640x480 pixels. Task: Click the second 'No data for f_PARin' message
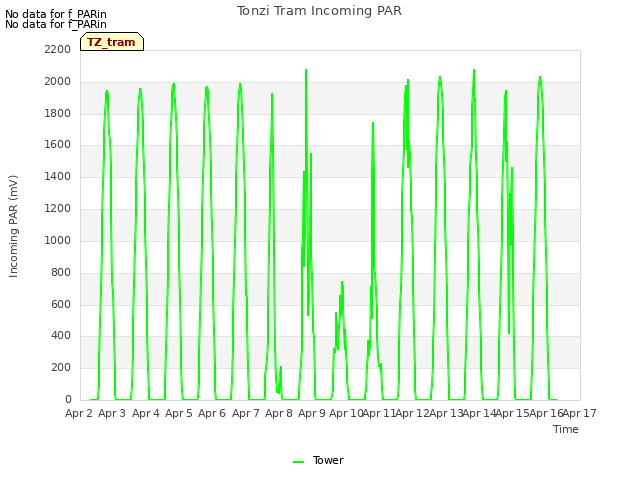click(56, 24)
